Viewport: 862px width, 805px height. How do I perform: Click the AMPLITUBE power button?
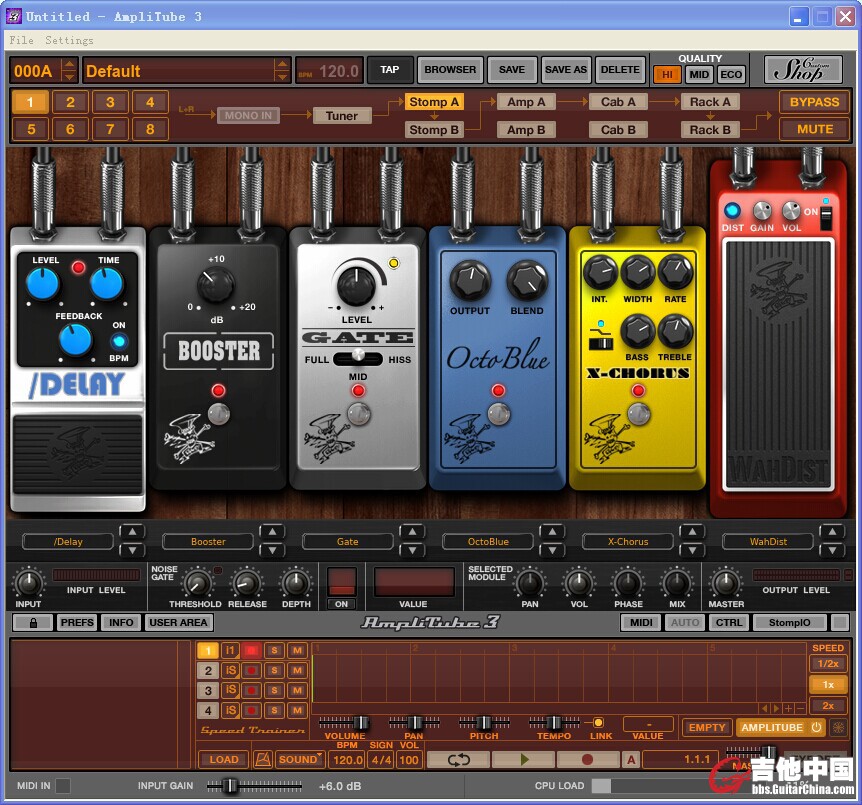point(817,727)
